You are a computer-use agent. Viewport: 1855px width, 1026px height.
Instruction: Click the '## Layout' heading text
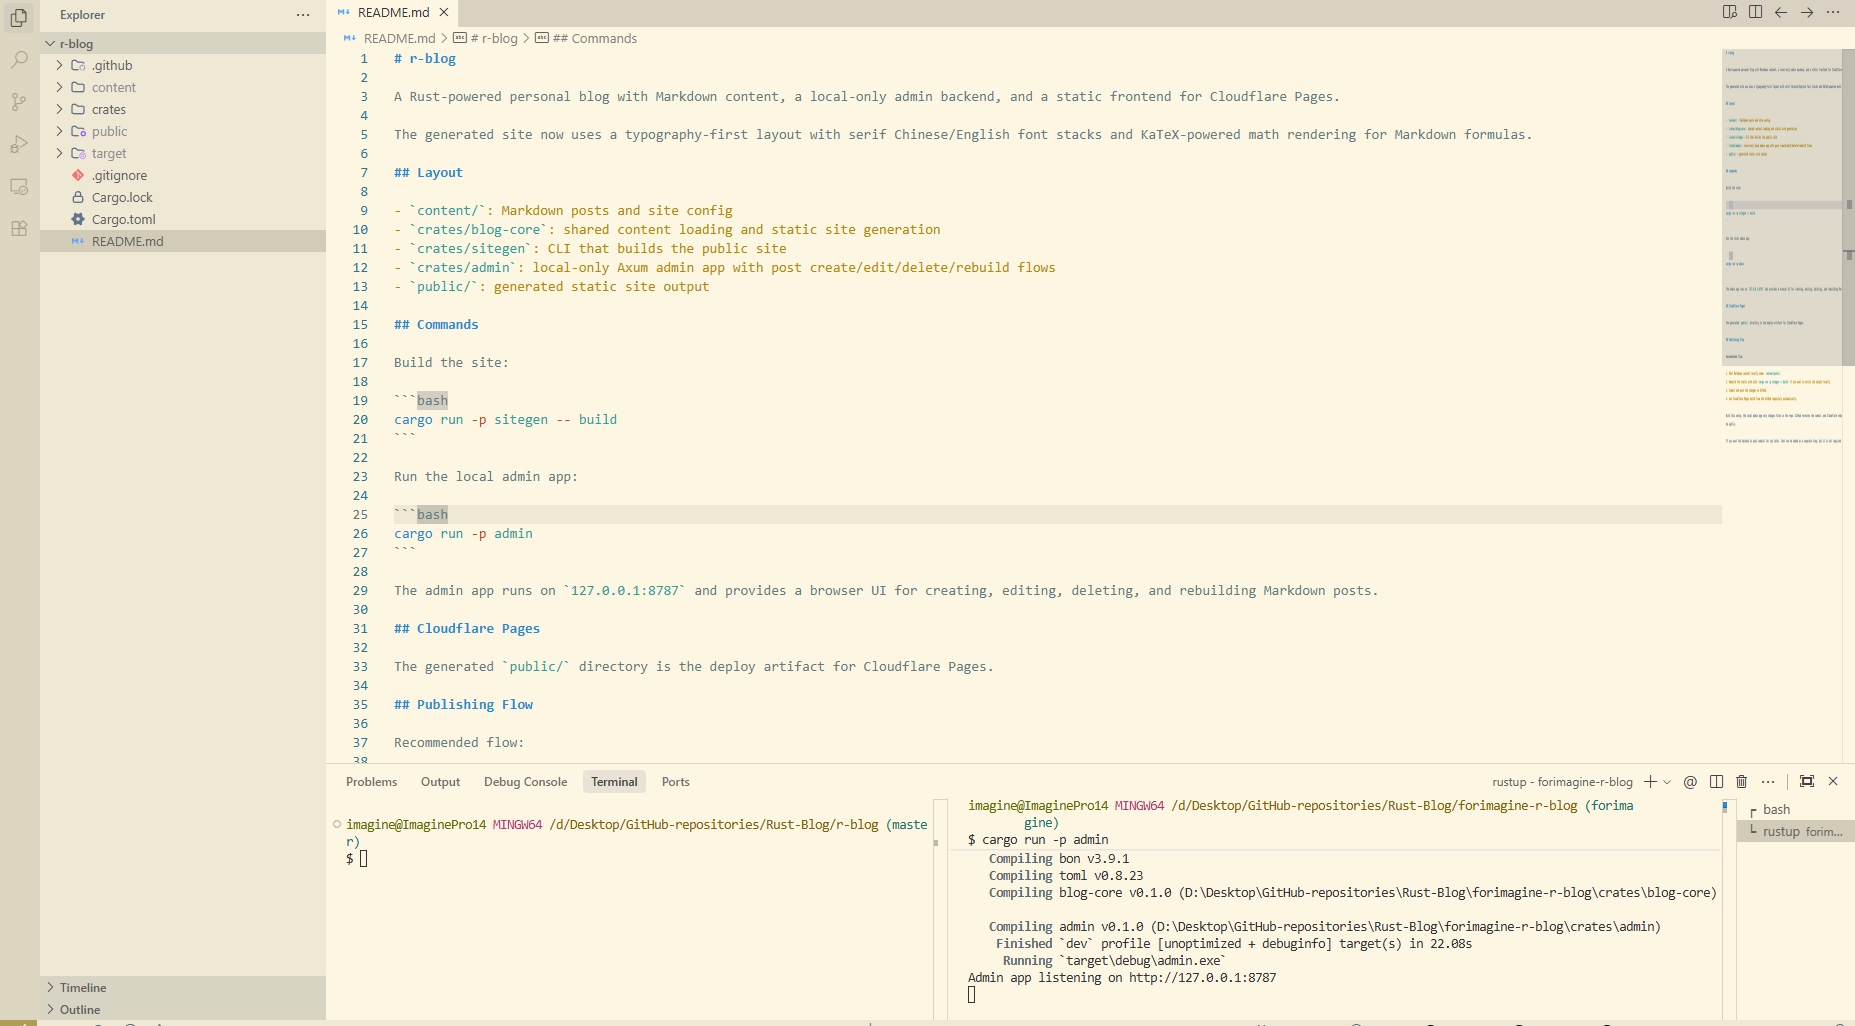tap(428, 173)
